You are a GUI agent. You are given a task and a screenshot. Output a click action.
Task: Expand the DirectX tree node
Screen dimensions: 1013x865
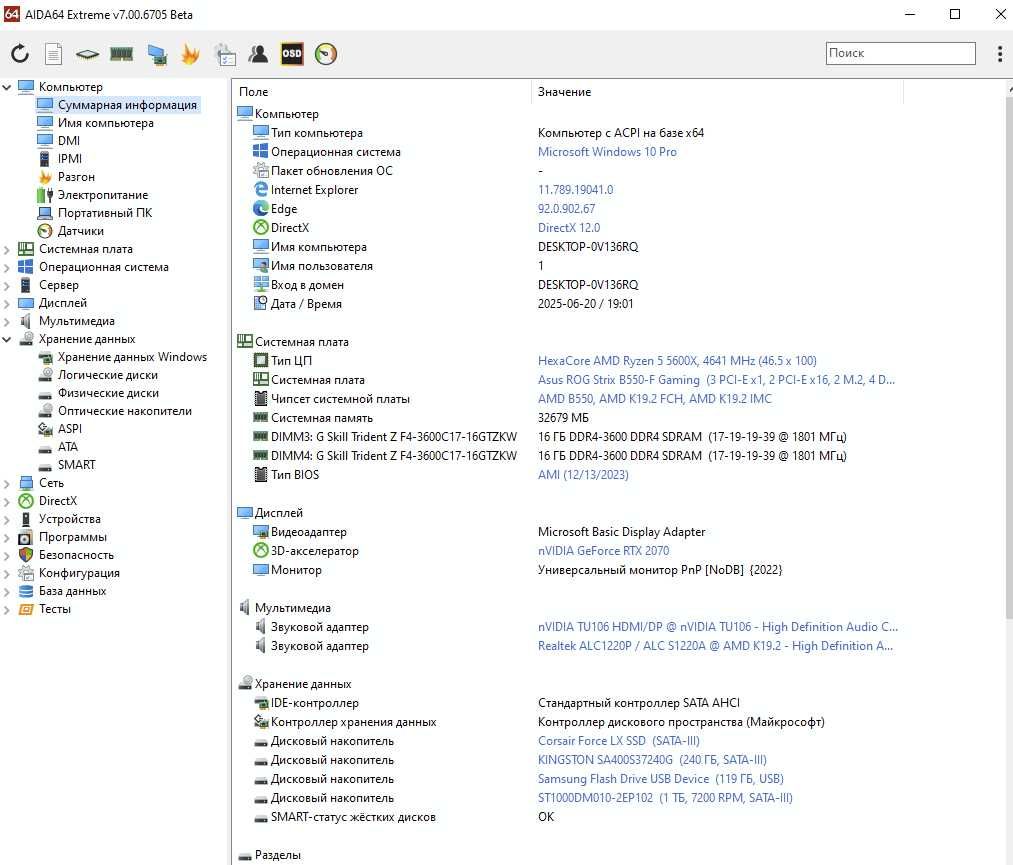pos(7,501)
